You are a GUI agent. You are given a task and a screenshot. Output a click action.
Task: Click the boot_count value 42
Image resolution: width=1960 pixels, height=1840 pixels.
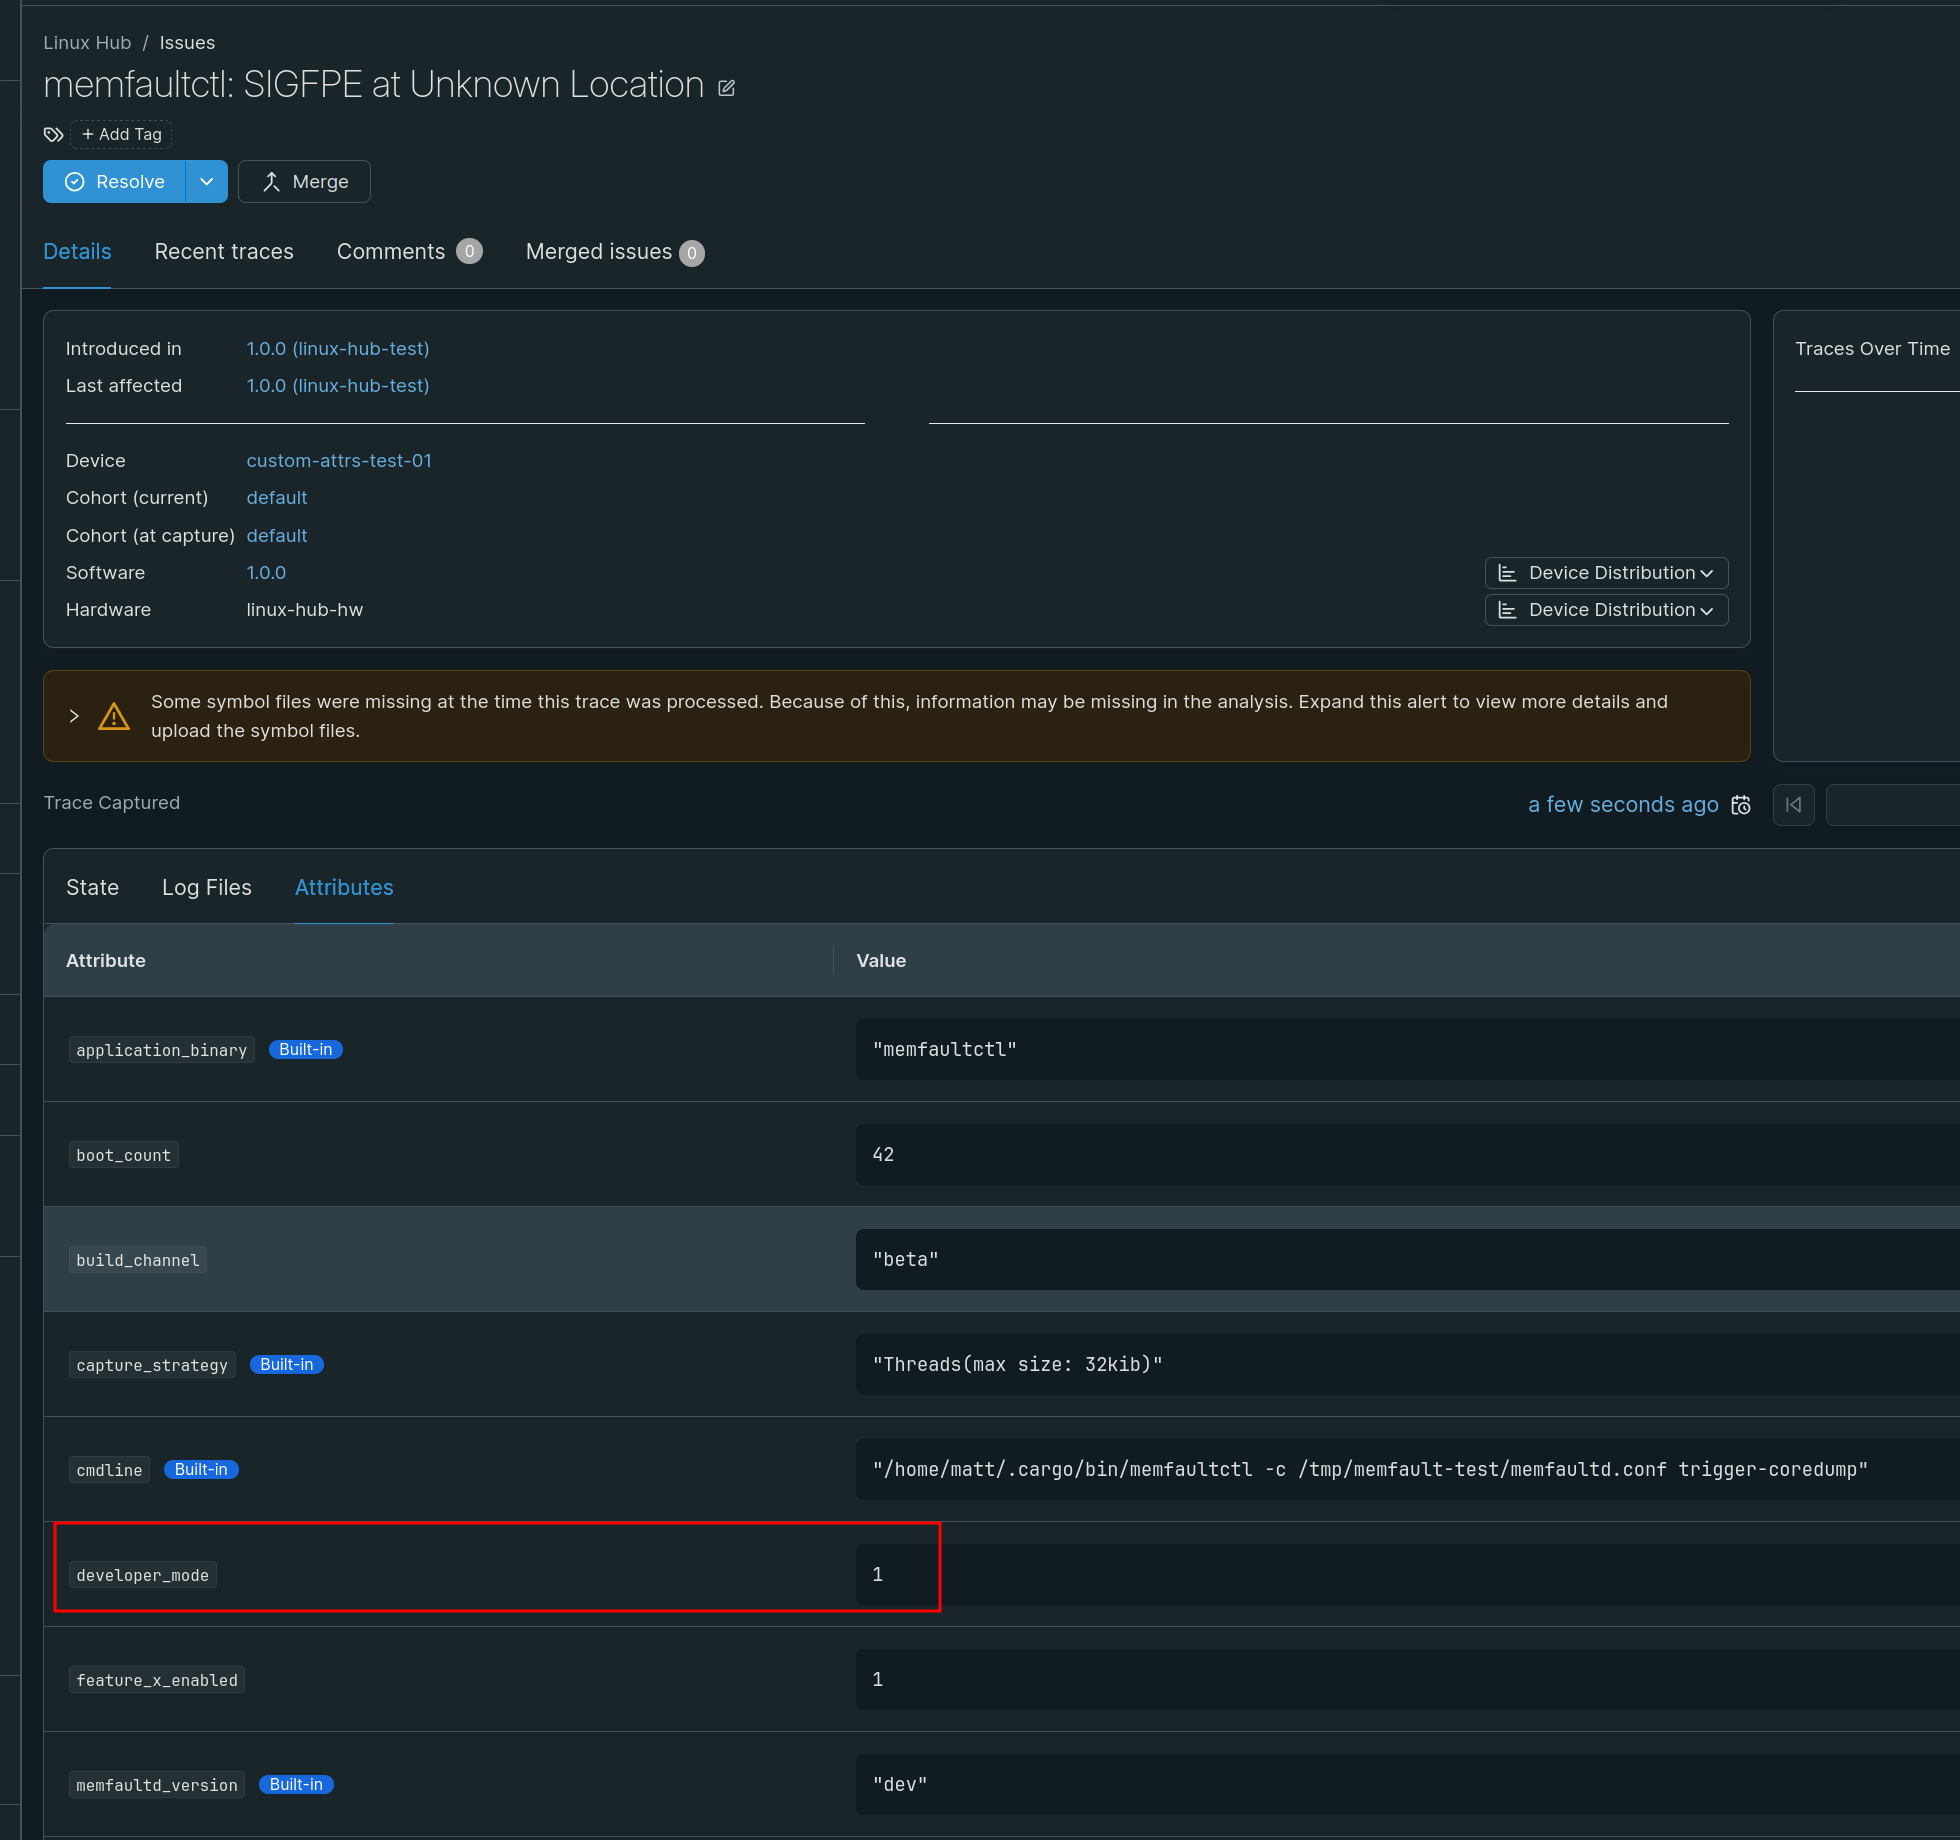(1407, 1155)
